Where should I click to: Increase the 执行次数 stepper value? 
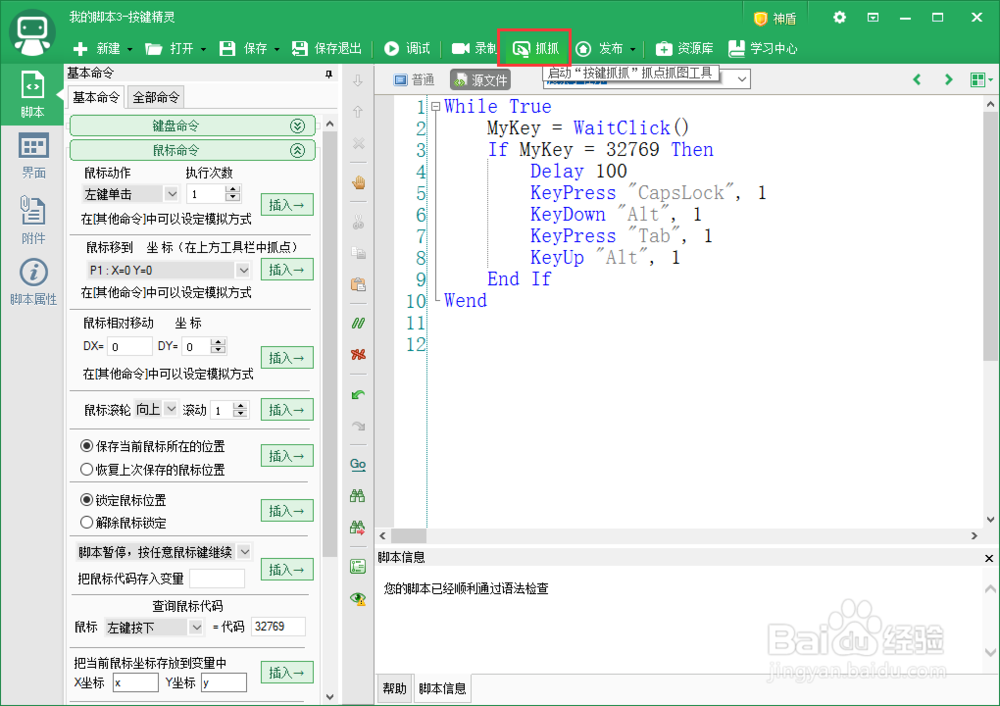coord(233,189)
